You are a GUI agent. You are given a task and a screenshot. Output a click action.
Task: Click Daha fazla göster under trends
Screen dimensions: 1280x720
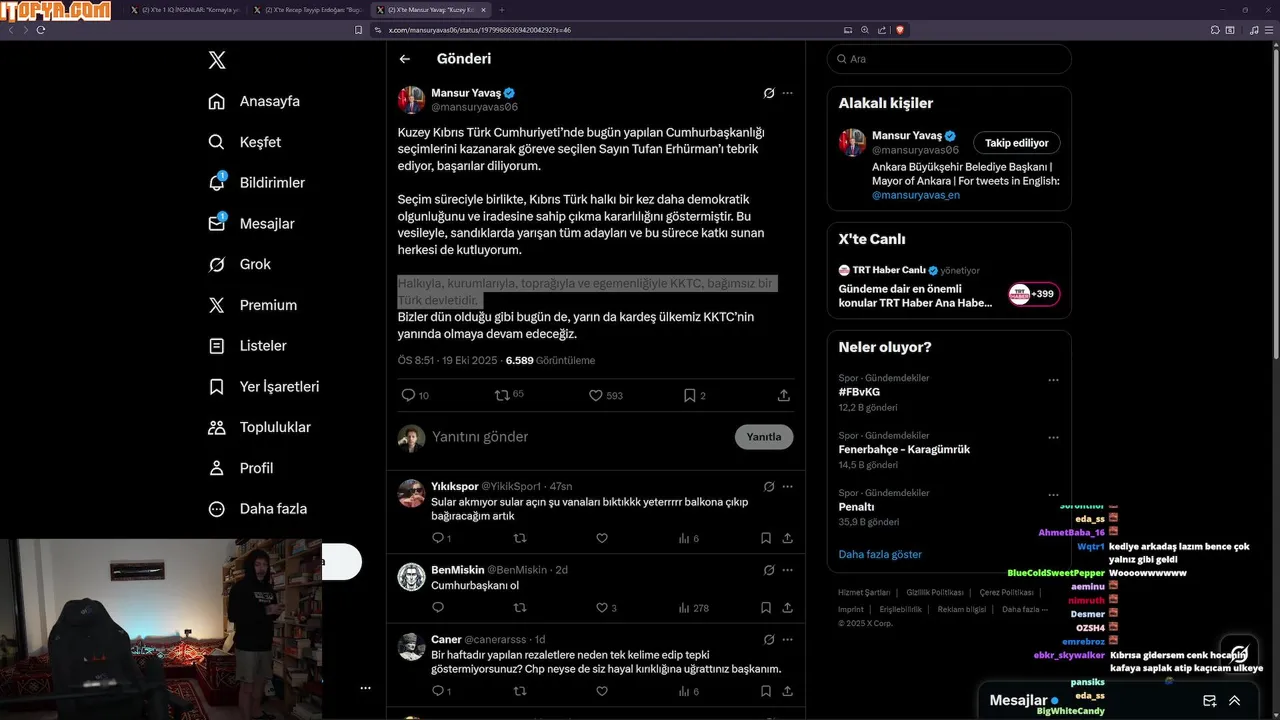[x=880, y=554]
